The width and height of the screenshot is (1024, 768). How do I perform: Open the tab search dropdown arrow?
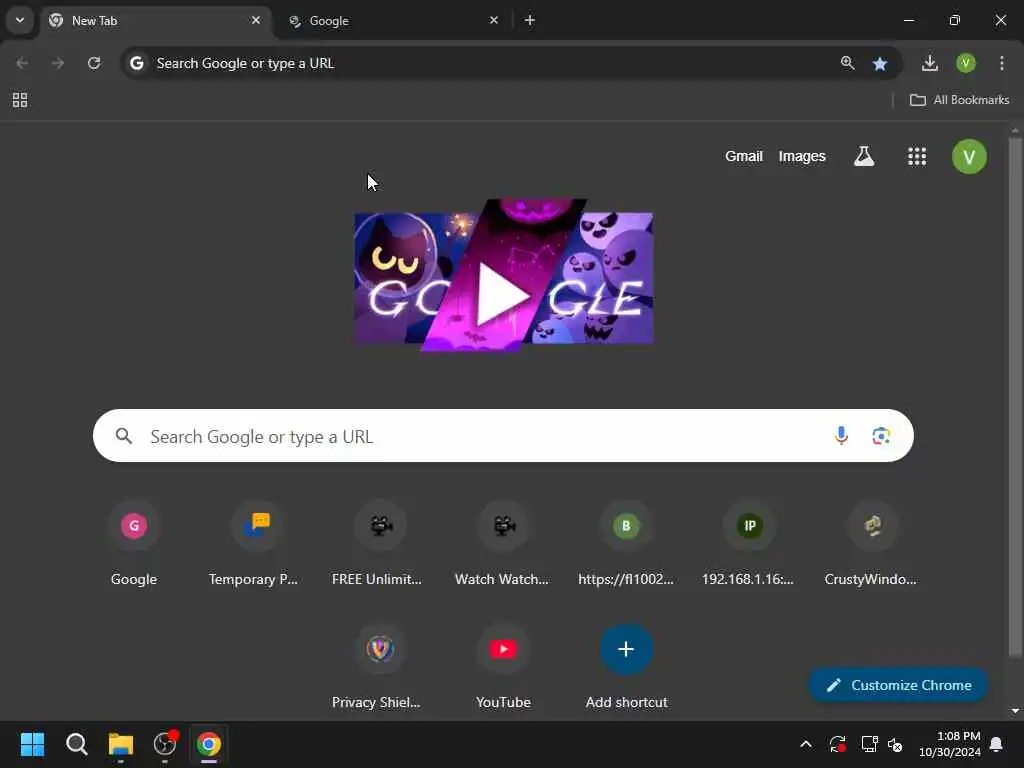(x=20, y=20)
